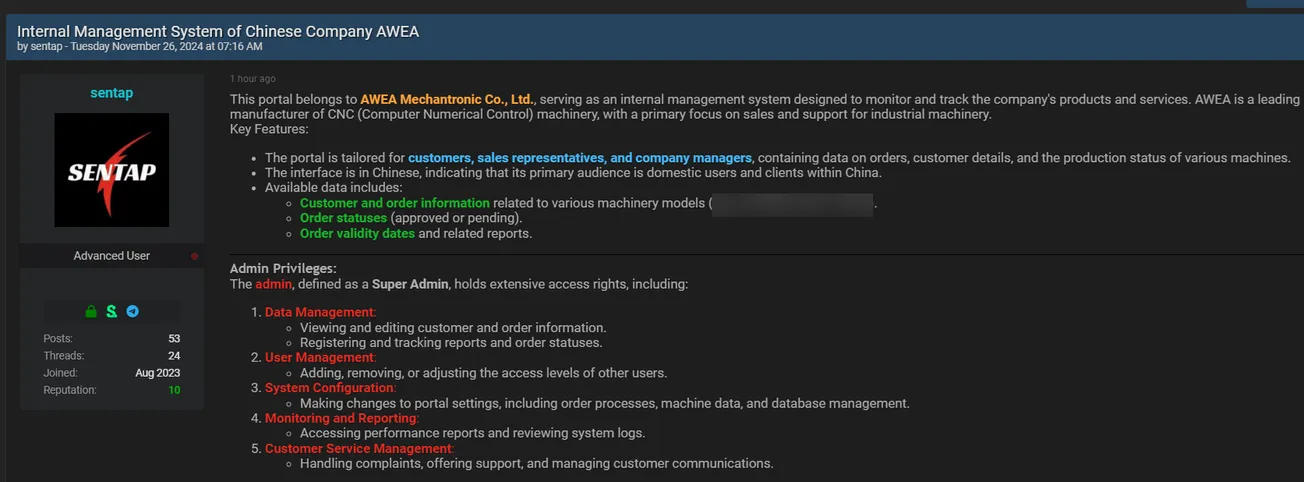The width and height of the screenshot is (1304, 482).
Task: Click the red 'Data Management' heading
Action: pos(319,312)
